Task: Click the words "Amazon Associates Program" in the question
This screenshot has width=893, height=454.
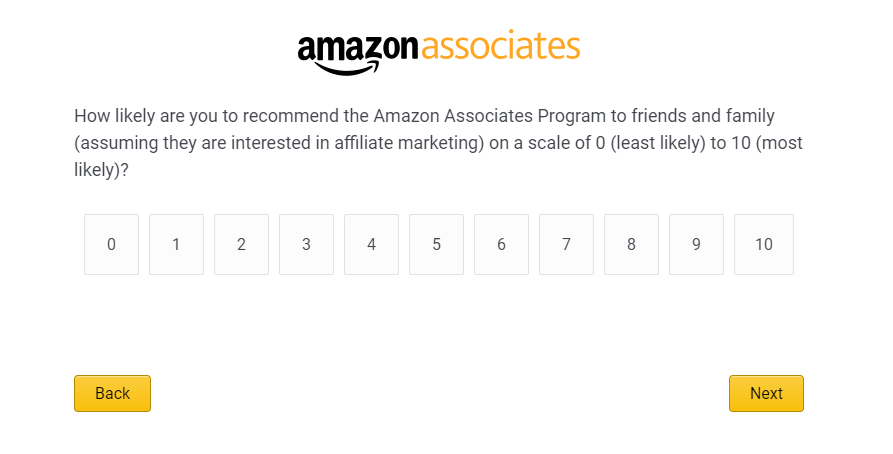Action: pos(471,116)
